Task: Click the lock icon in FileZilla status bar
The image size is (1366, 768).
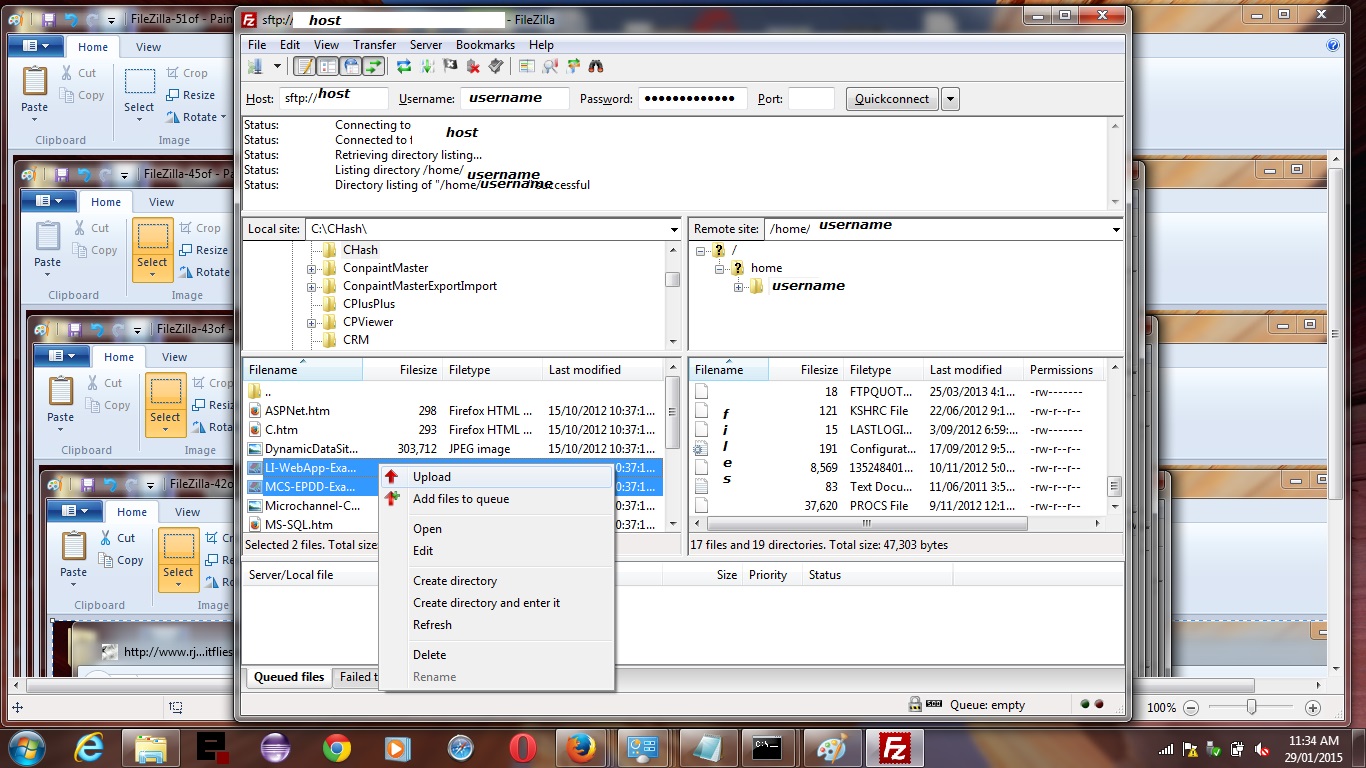Action: (915, 704)
